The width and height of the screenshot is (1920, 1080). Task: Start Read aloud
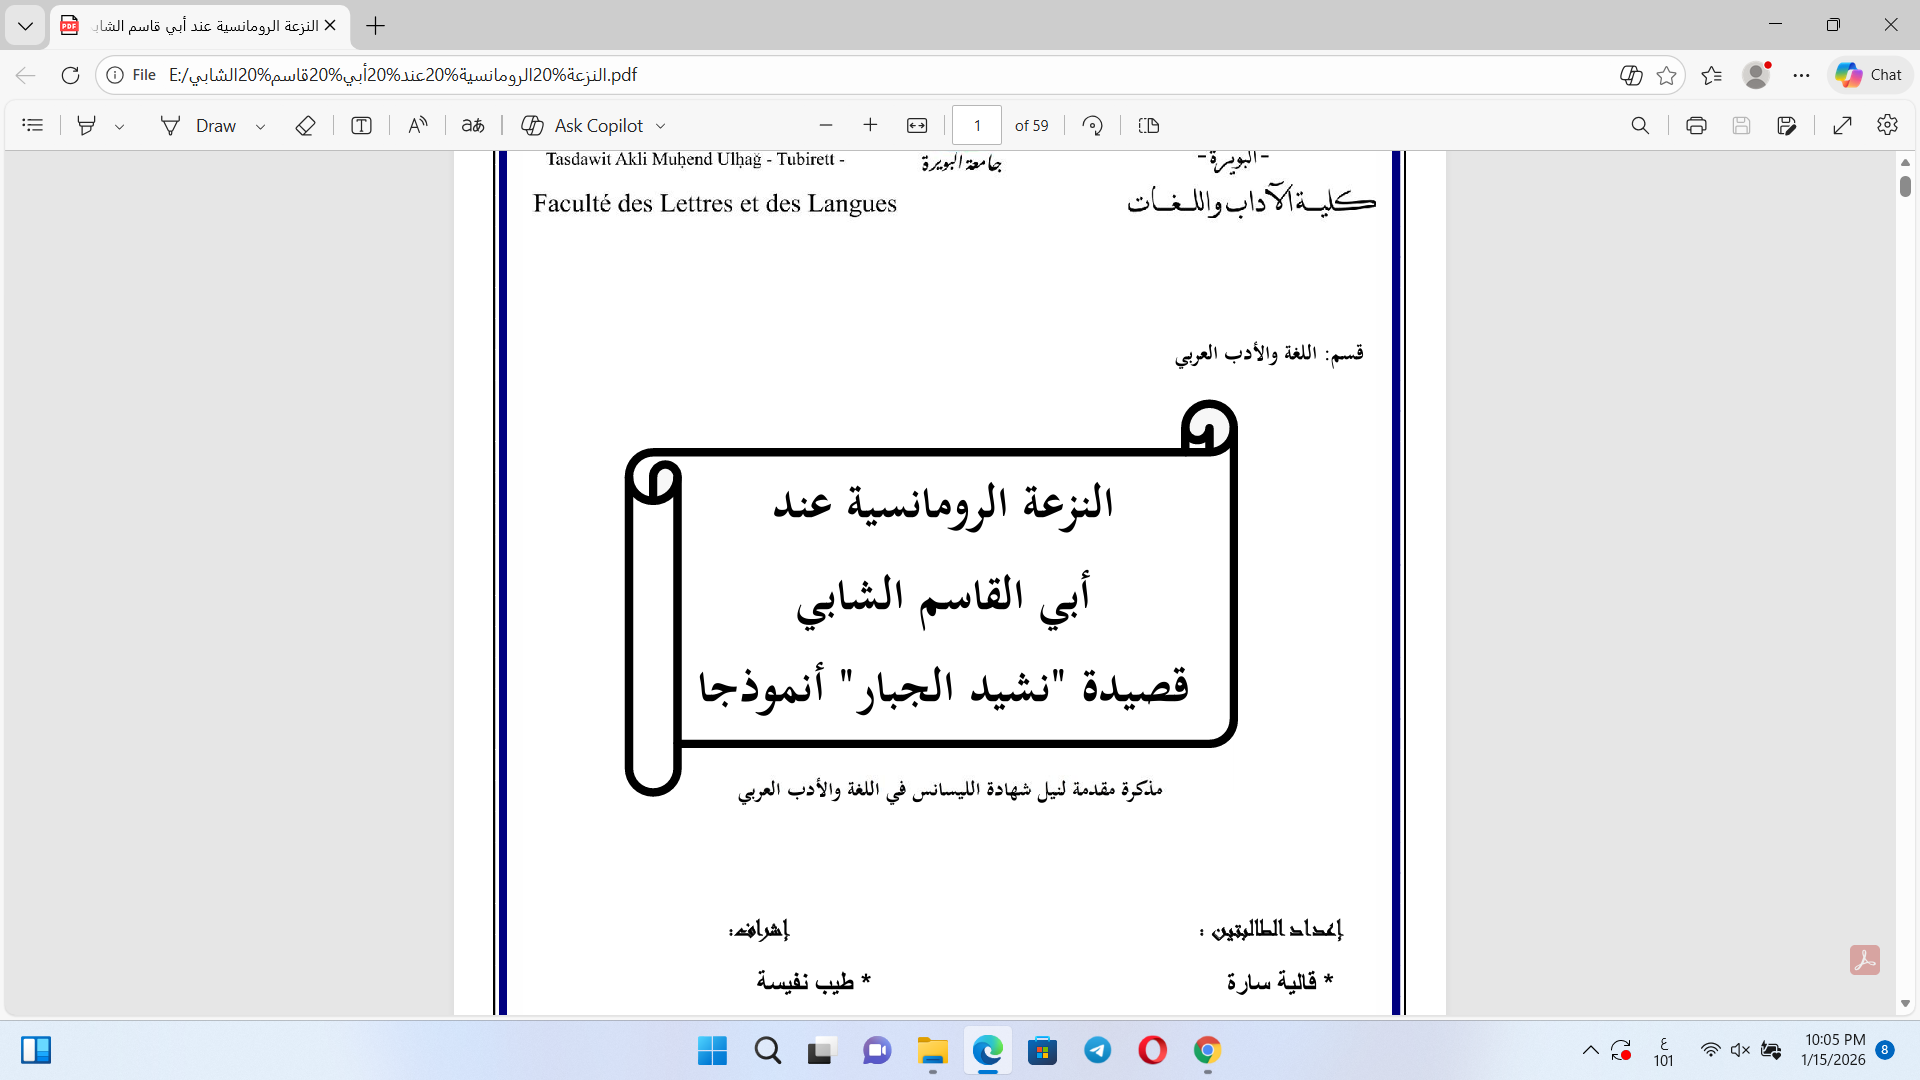click(418, 125)
